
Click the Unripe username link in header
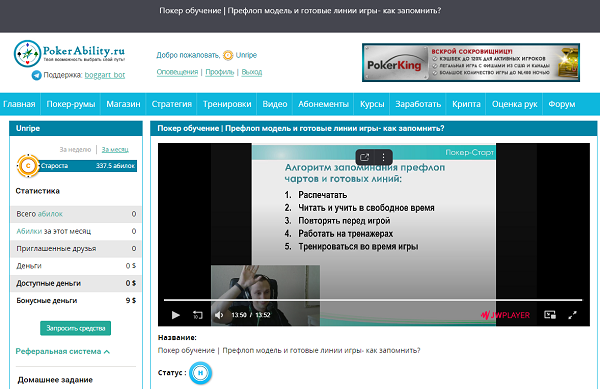tap(246, 55)
